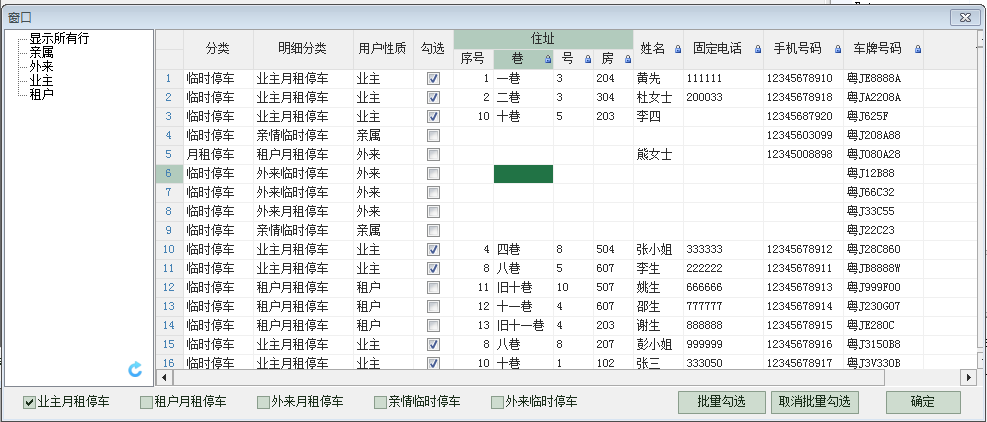The image size is (987, 422).
Task: Click the 旧十一巷 cell
Action: (x=523, y=325)
